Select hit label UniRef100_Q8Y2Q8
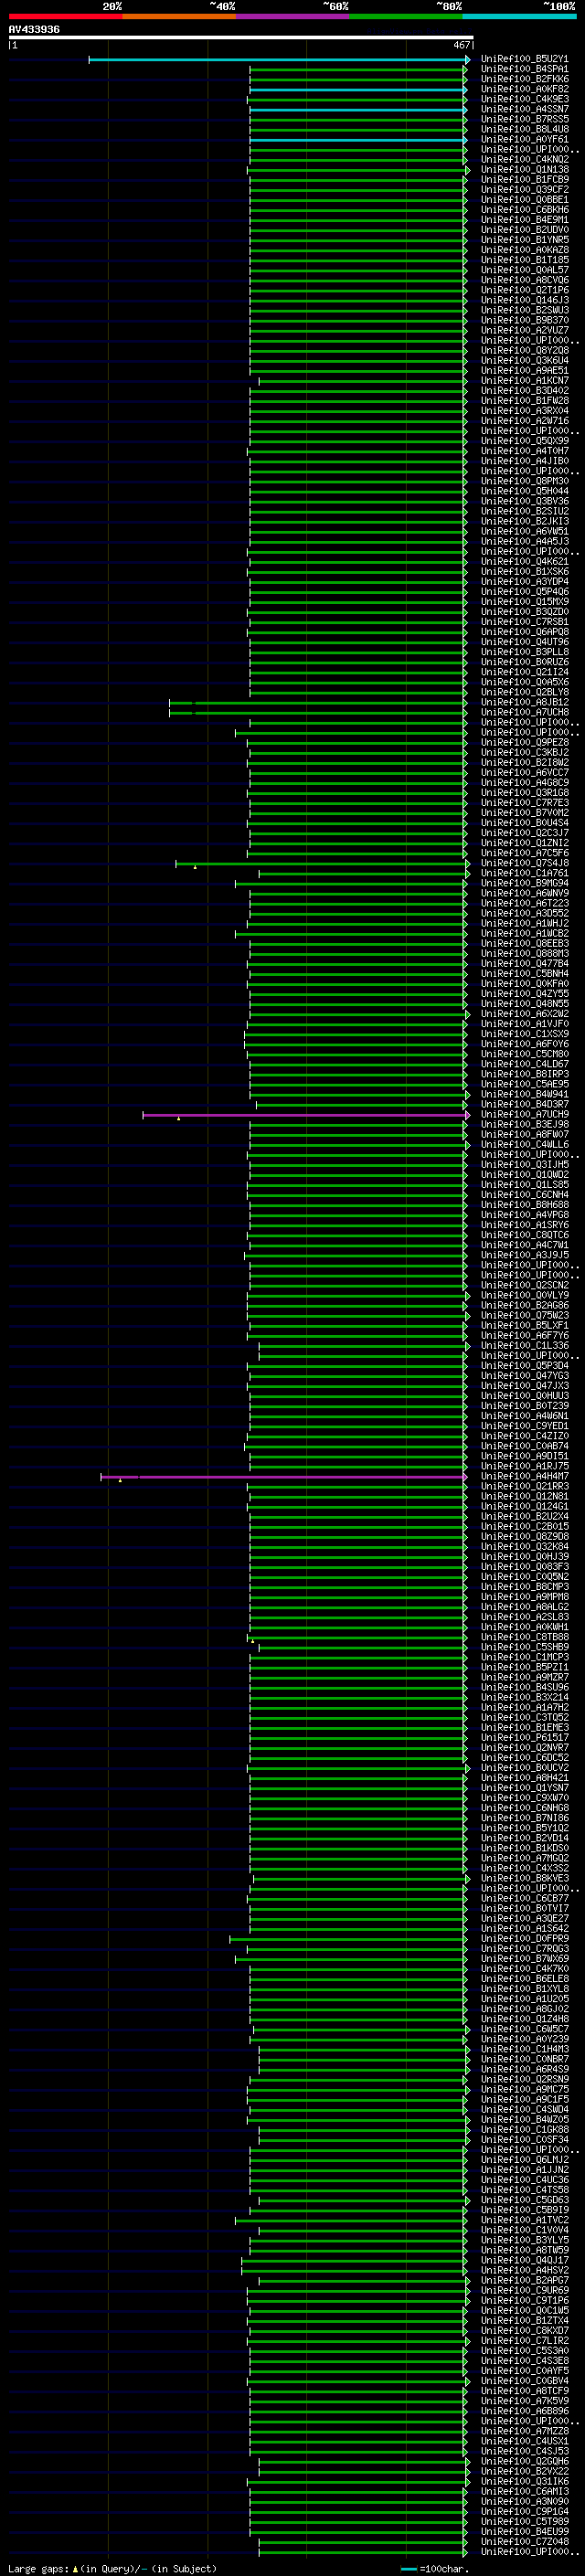Viewport: 585px width, 2576px height. tap(525, 351)
